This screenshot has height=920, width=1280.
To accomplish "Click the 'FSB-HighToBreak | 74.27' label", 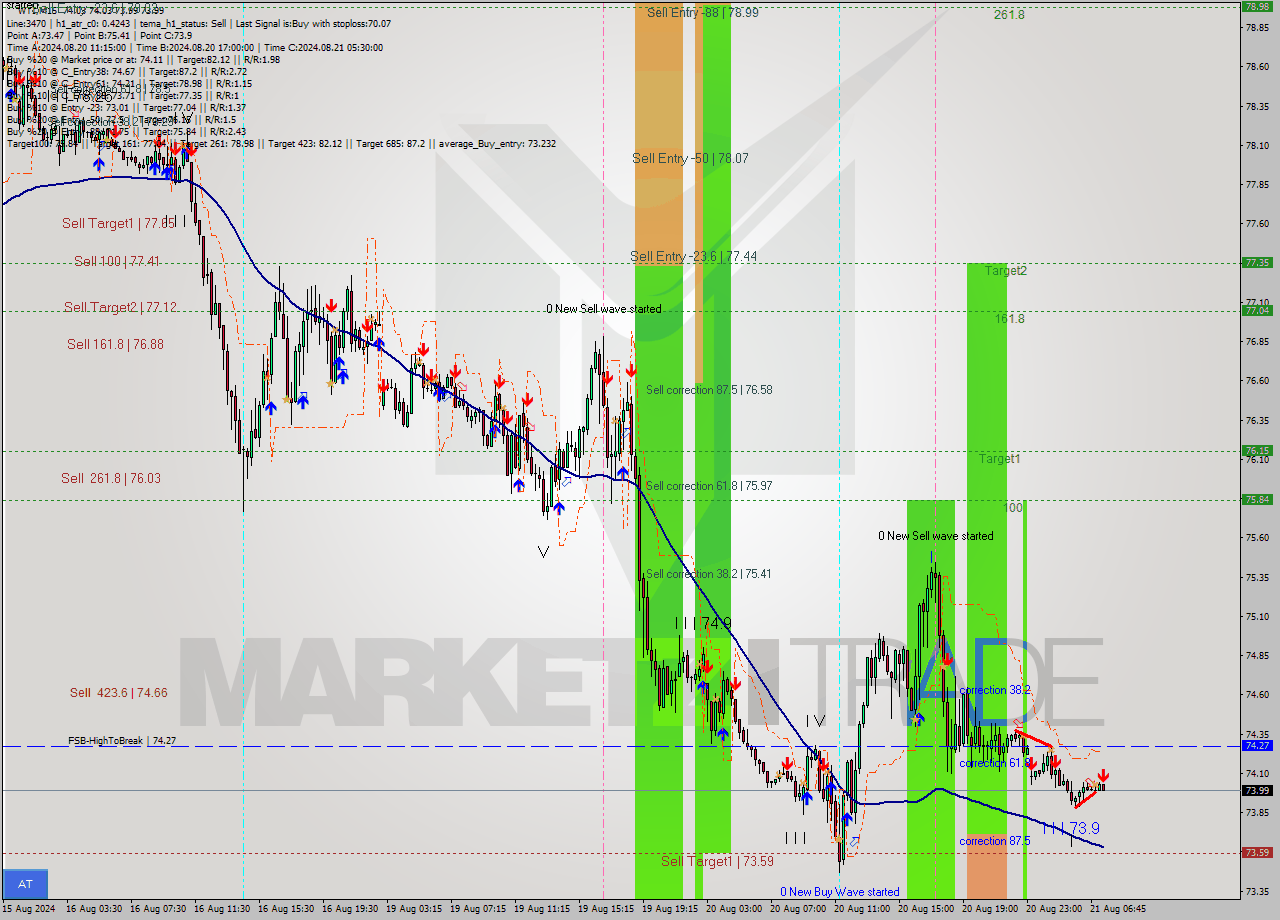I will click(x=122, y=741).
